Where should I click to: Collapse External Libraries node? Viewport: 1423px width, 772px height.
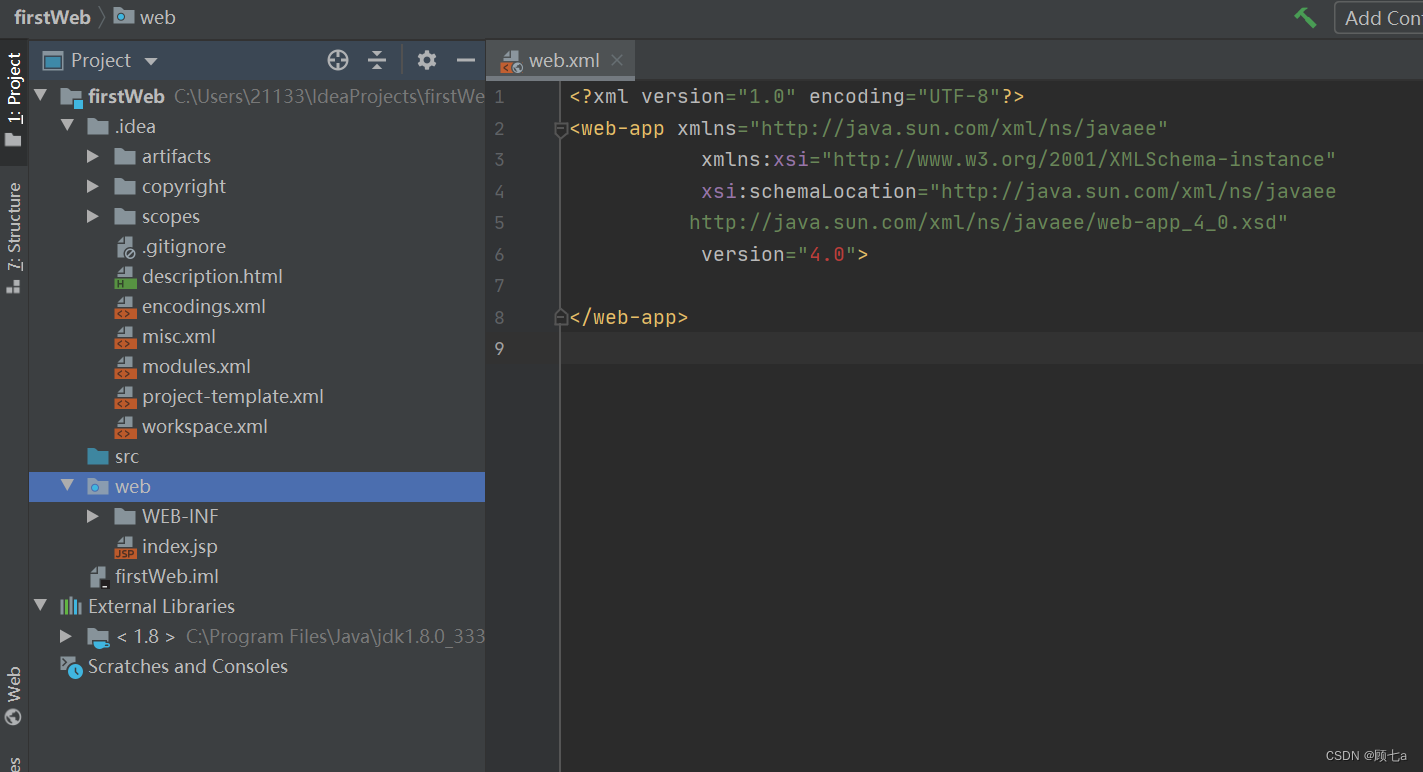click(x=40, y=606)
